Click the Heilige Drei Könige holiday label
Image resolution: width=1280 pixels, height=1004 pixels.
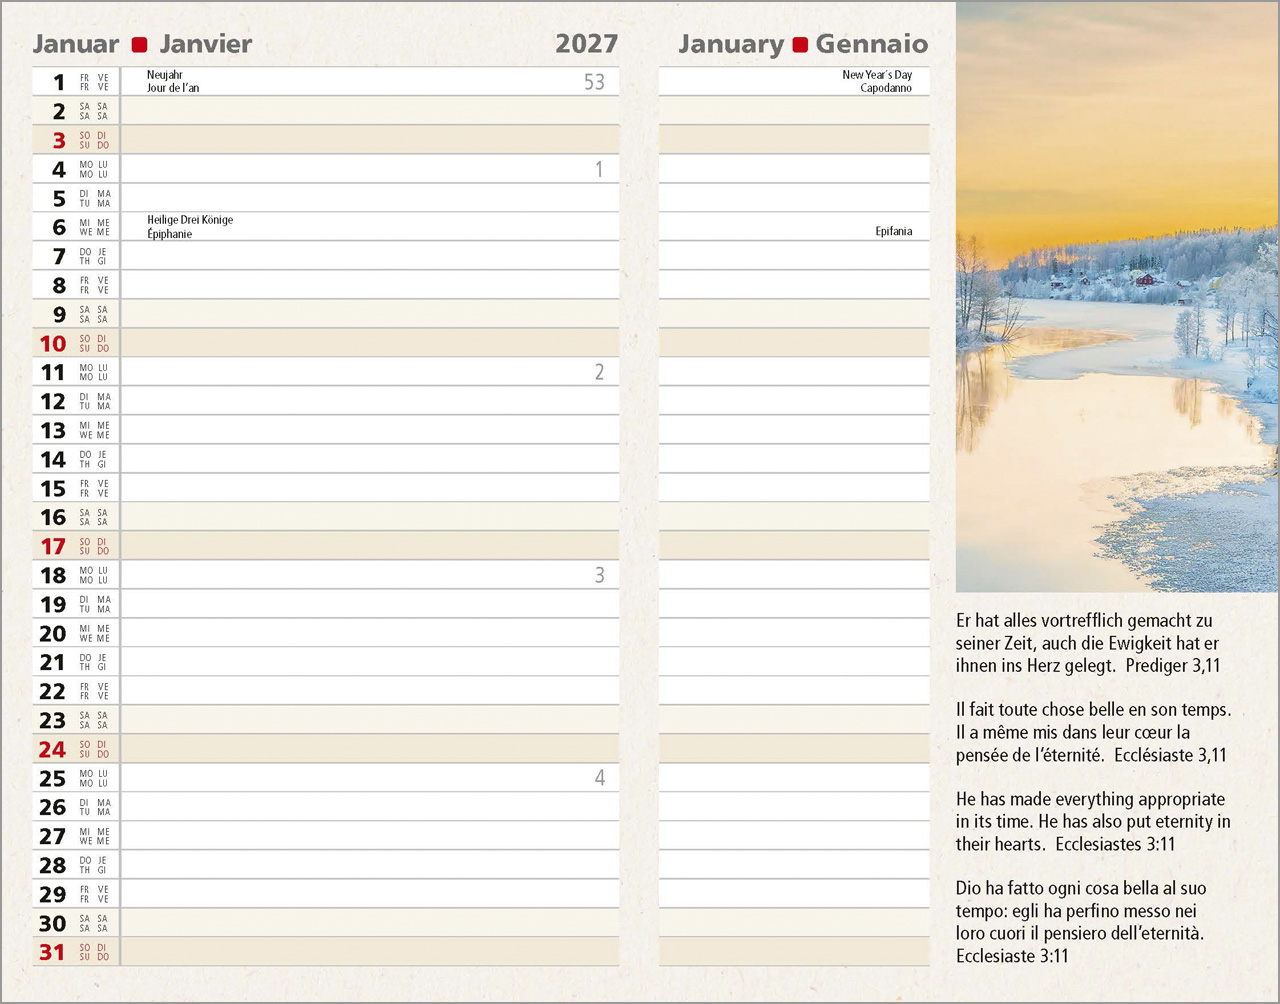point(190,220)
